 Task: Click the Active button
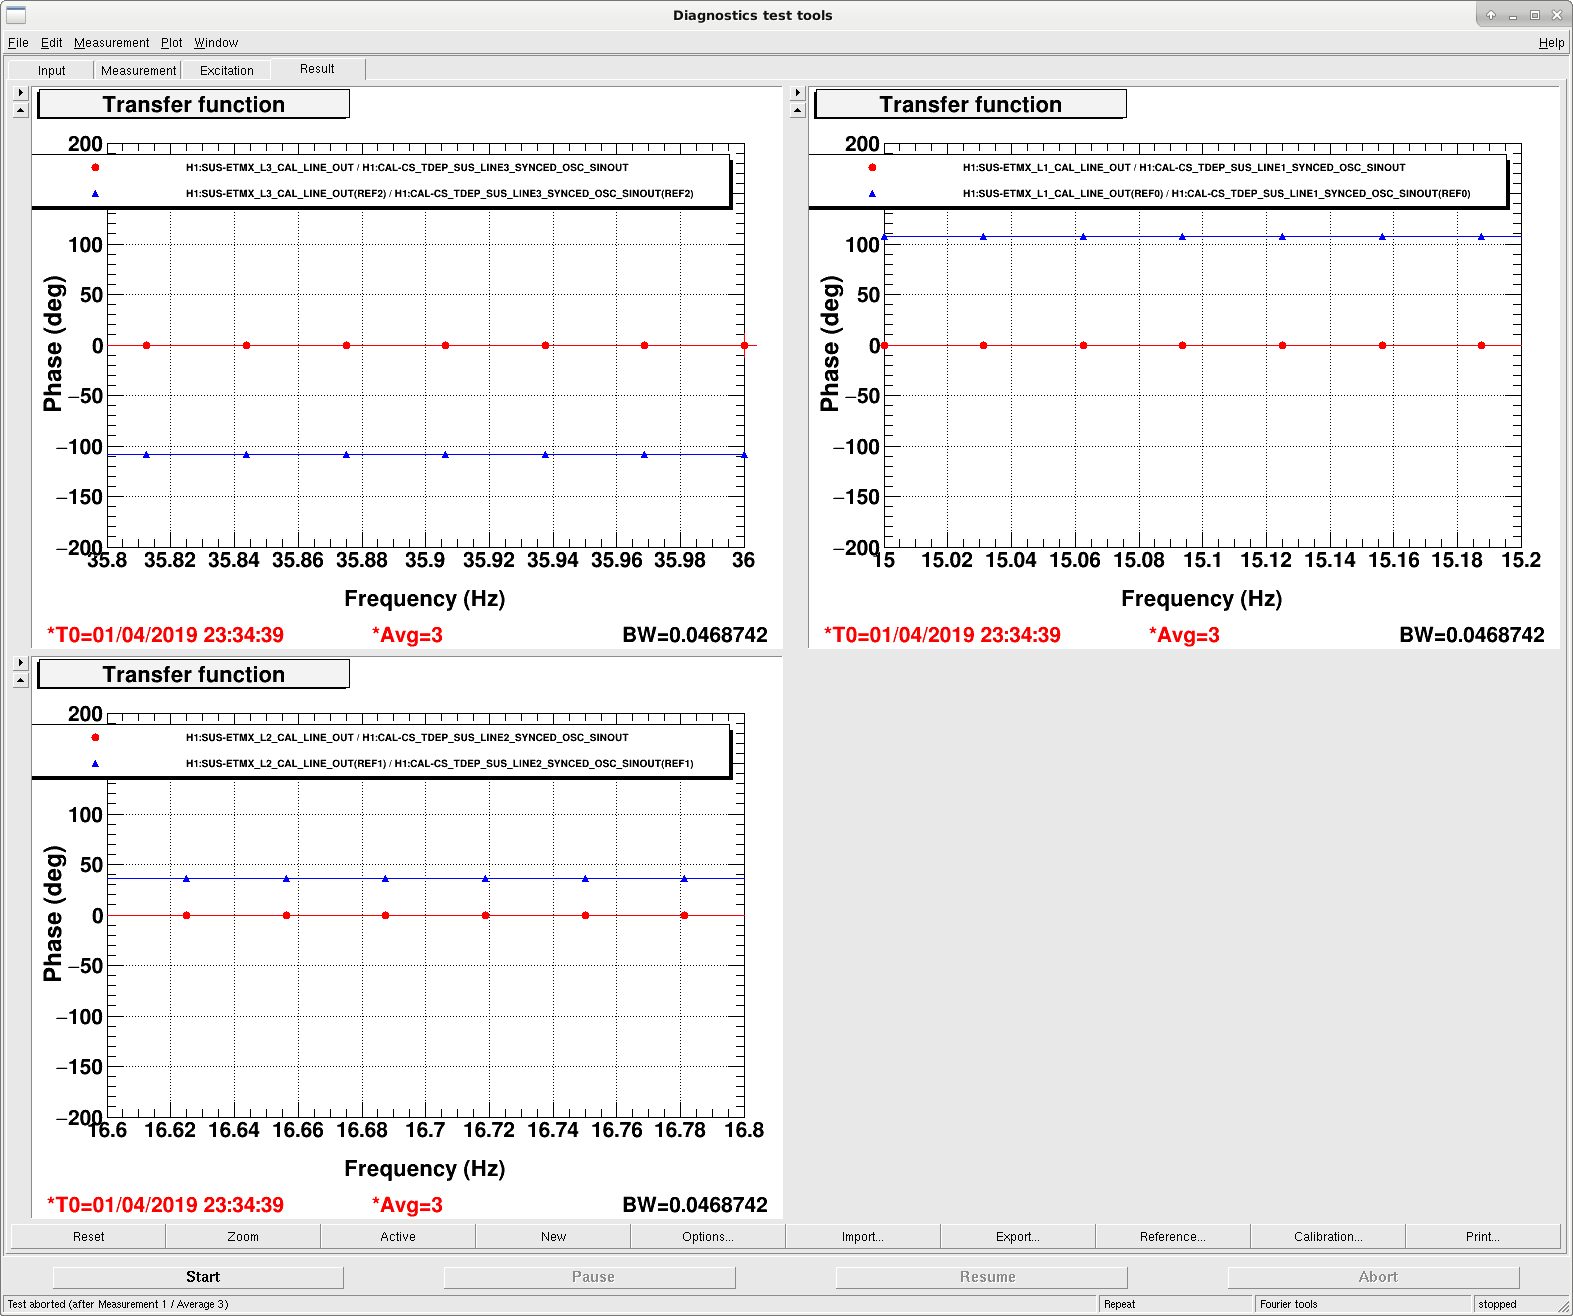click(398, 1237)
